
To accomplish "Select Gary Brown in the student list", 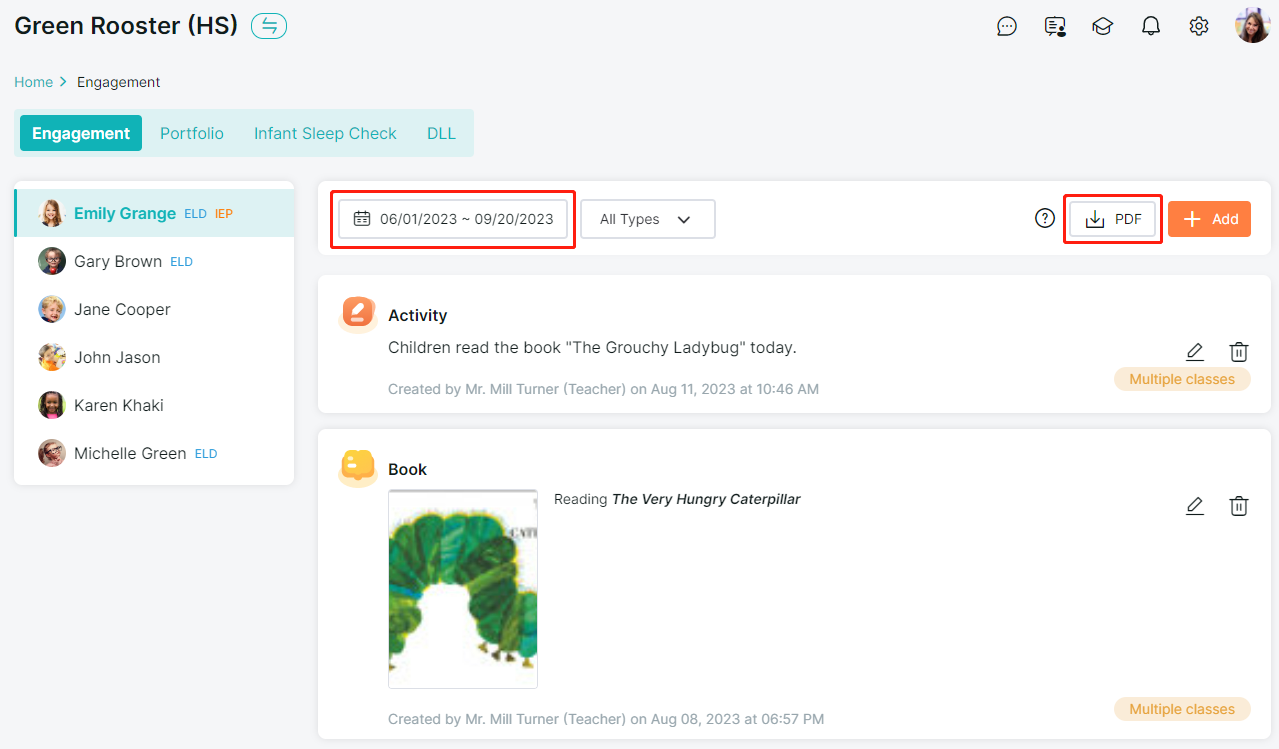I will tap(118, 261).
